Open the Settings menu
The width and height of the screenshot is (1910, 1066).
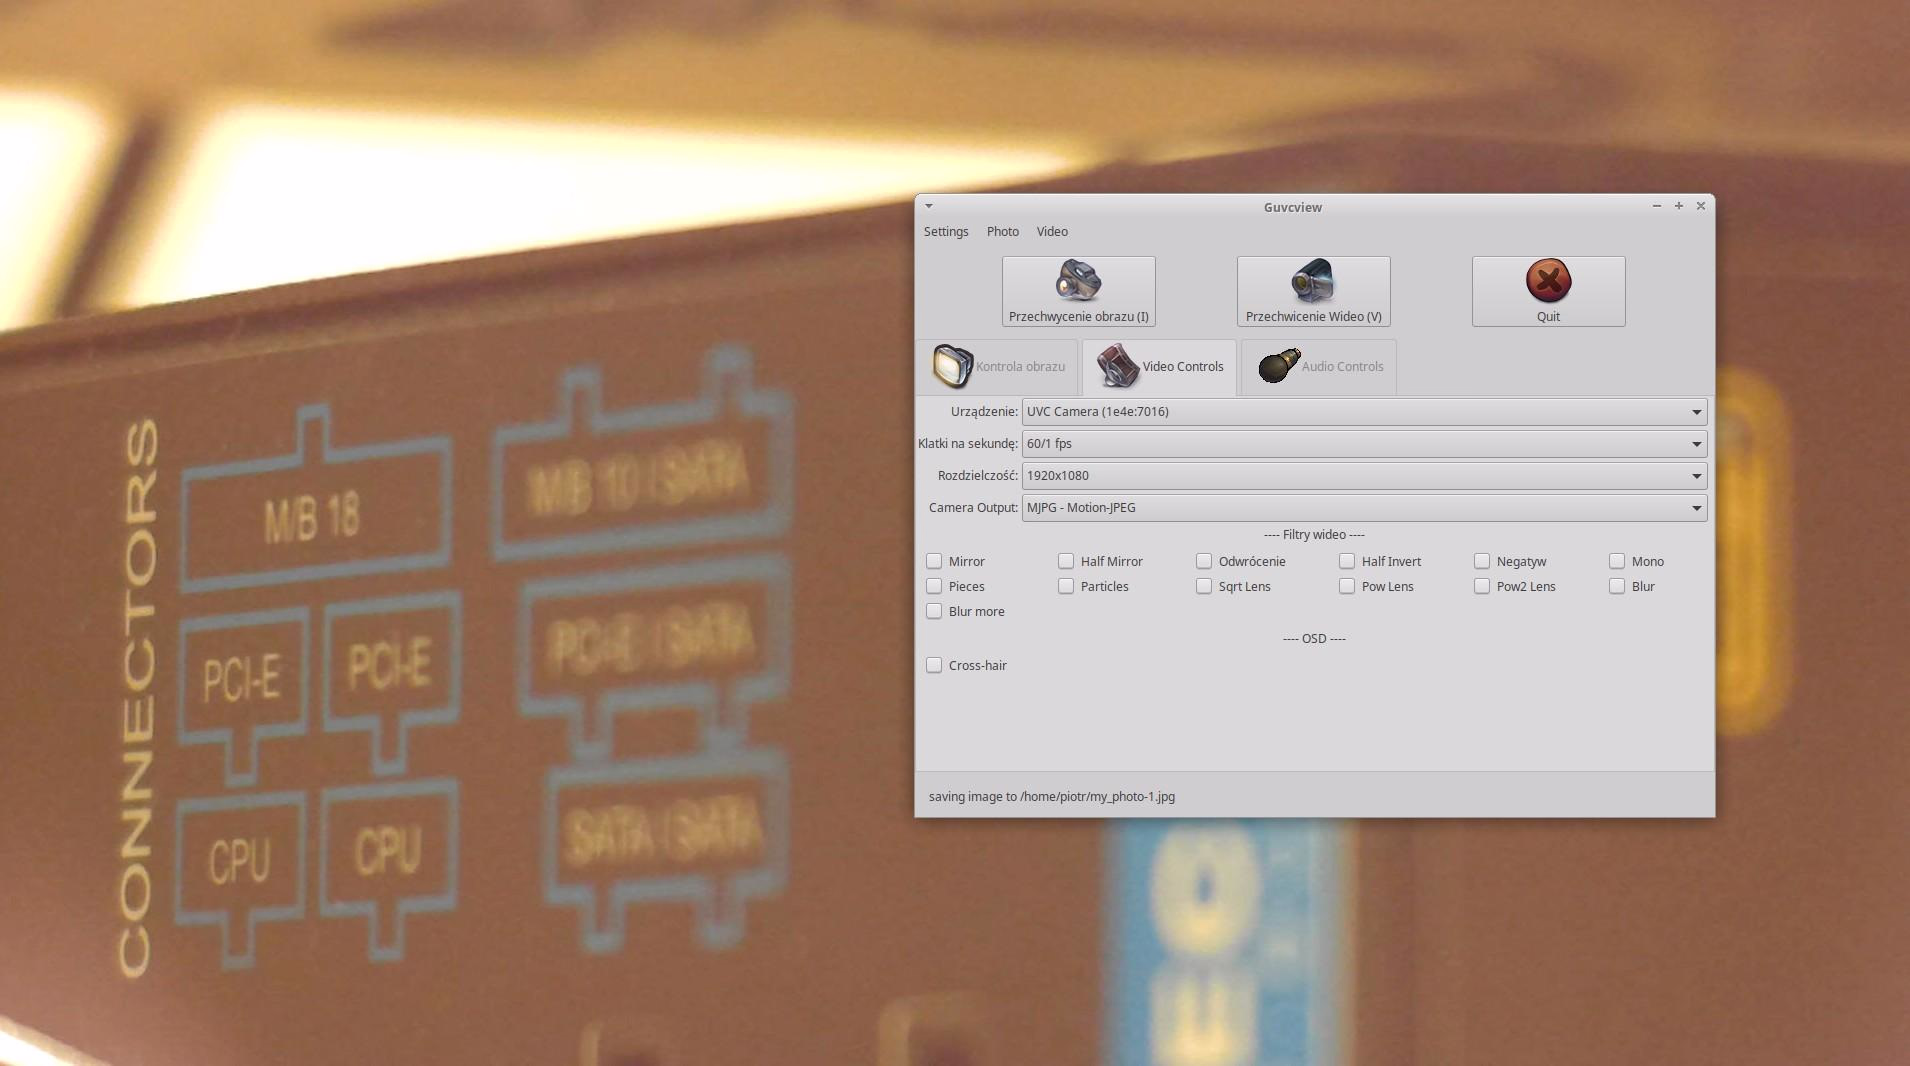click(946, 232)
